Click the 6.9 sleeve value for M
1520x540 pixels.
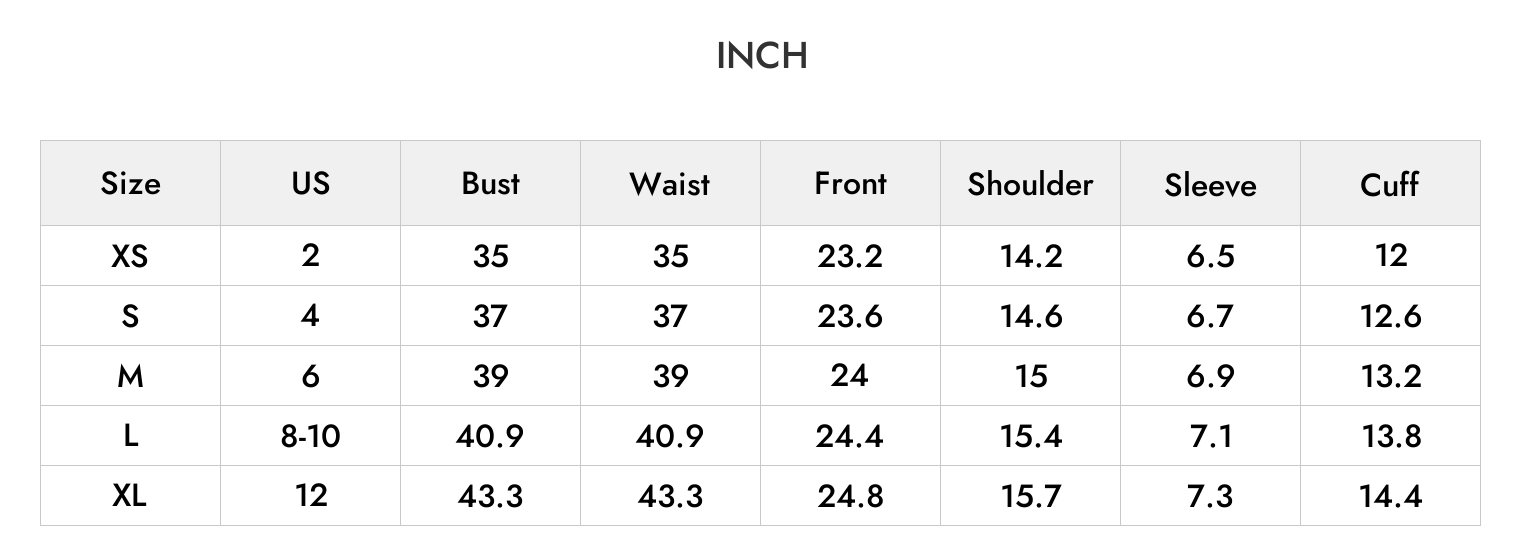click(1210, 376)
